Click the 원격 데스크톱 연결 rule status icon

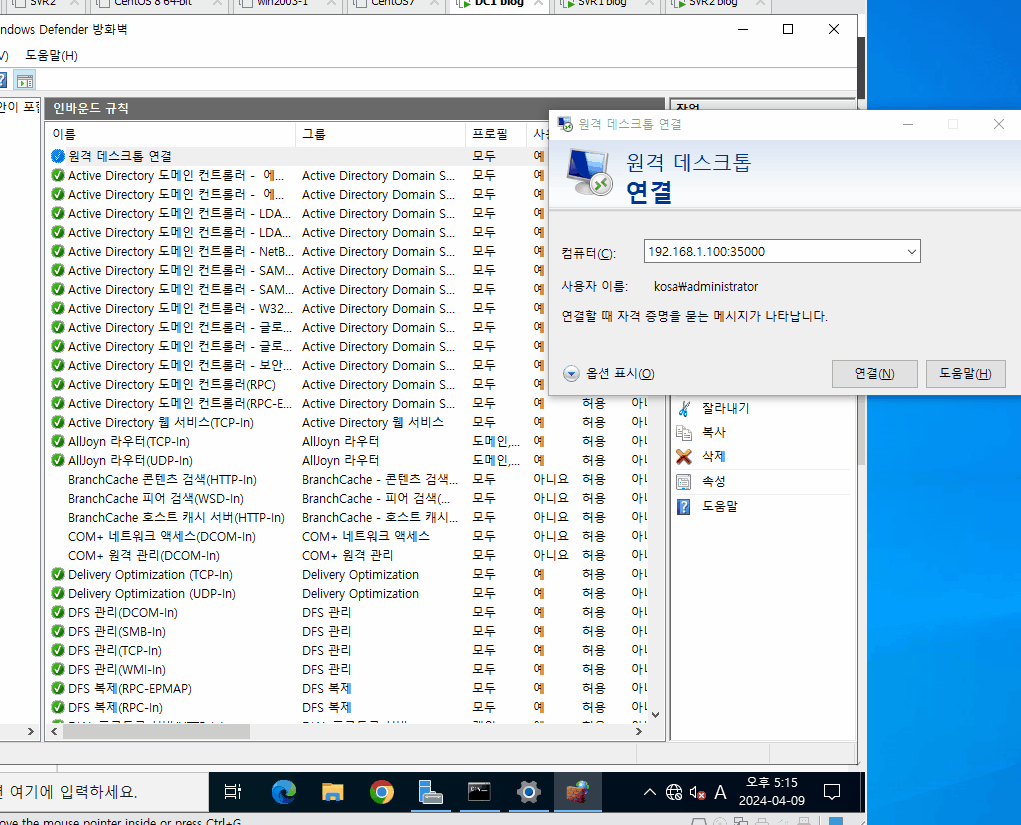tap(58, 156)
